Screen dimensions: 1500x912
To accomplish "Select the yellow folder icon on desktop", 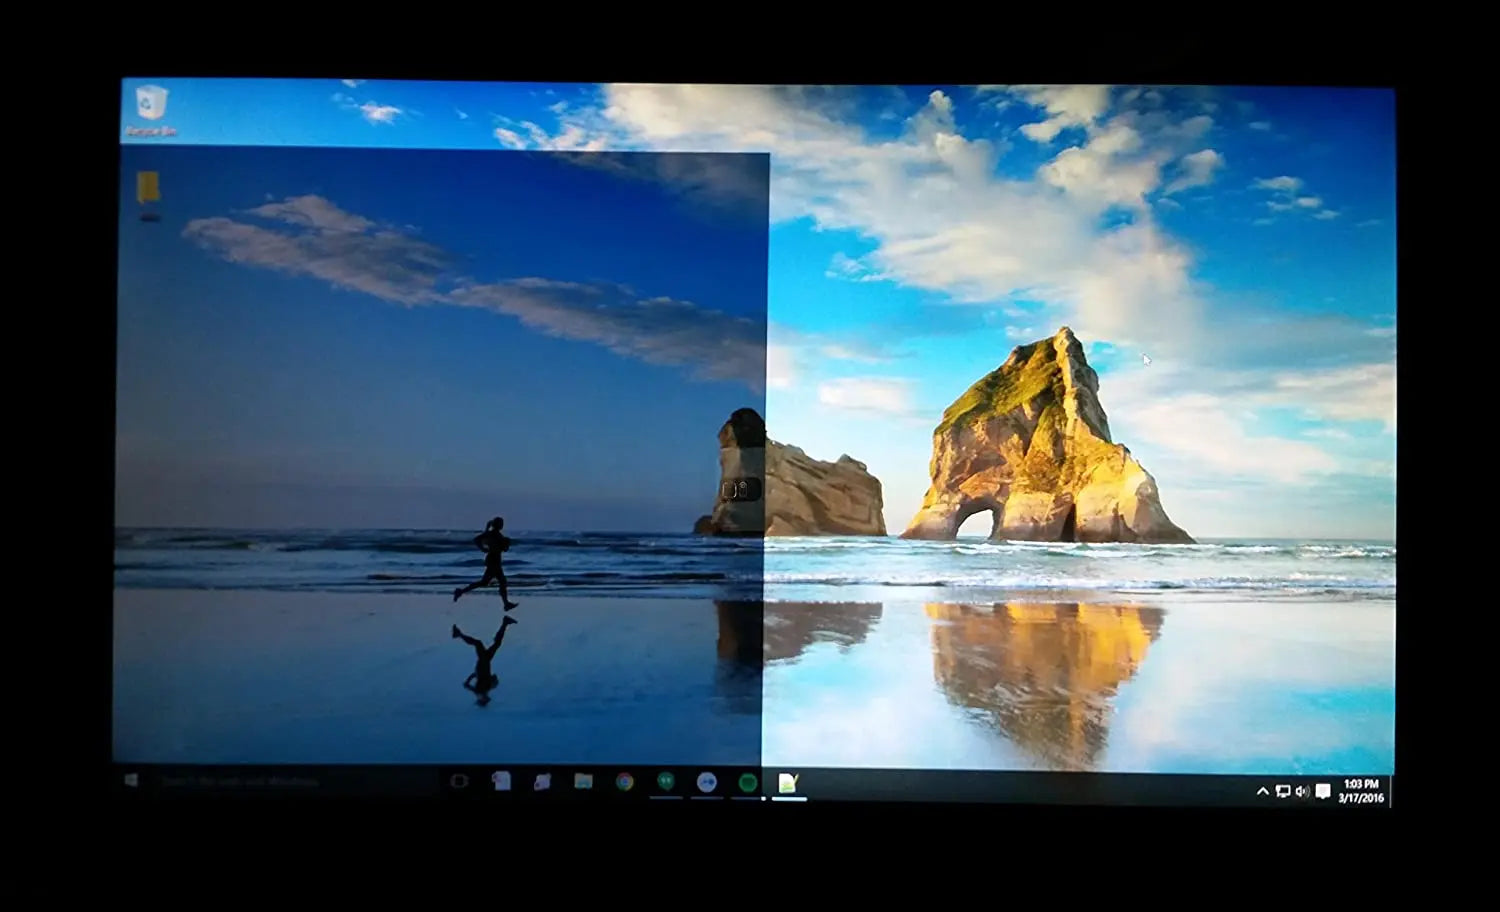I will tap(148, 190).
